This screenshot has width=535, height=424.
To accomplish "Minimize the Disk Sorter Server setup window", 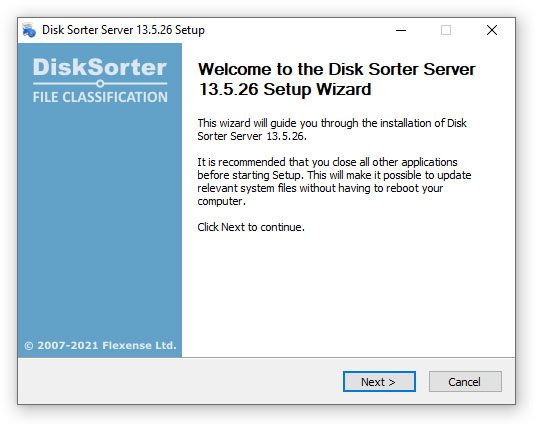I will (x=401, y=30).
